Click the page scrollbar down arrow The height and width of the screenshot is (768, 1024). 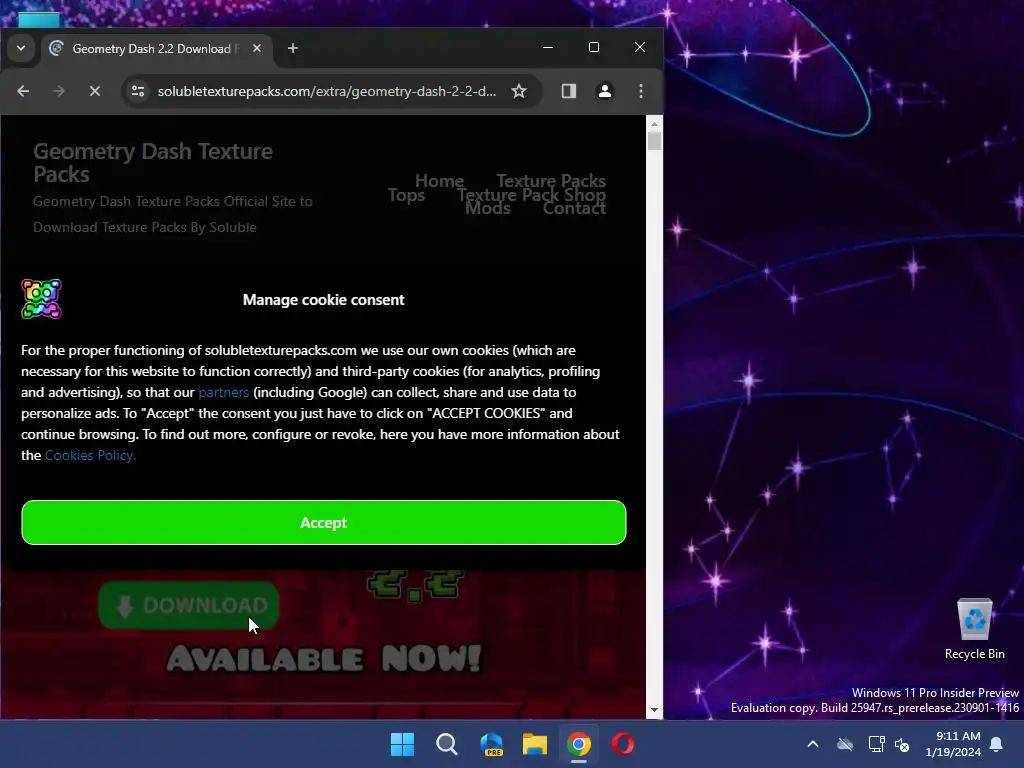[x=654, y=711]
